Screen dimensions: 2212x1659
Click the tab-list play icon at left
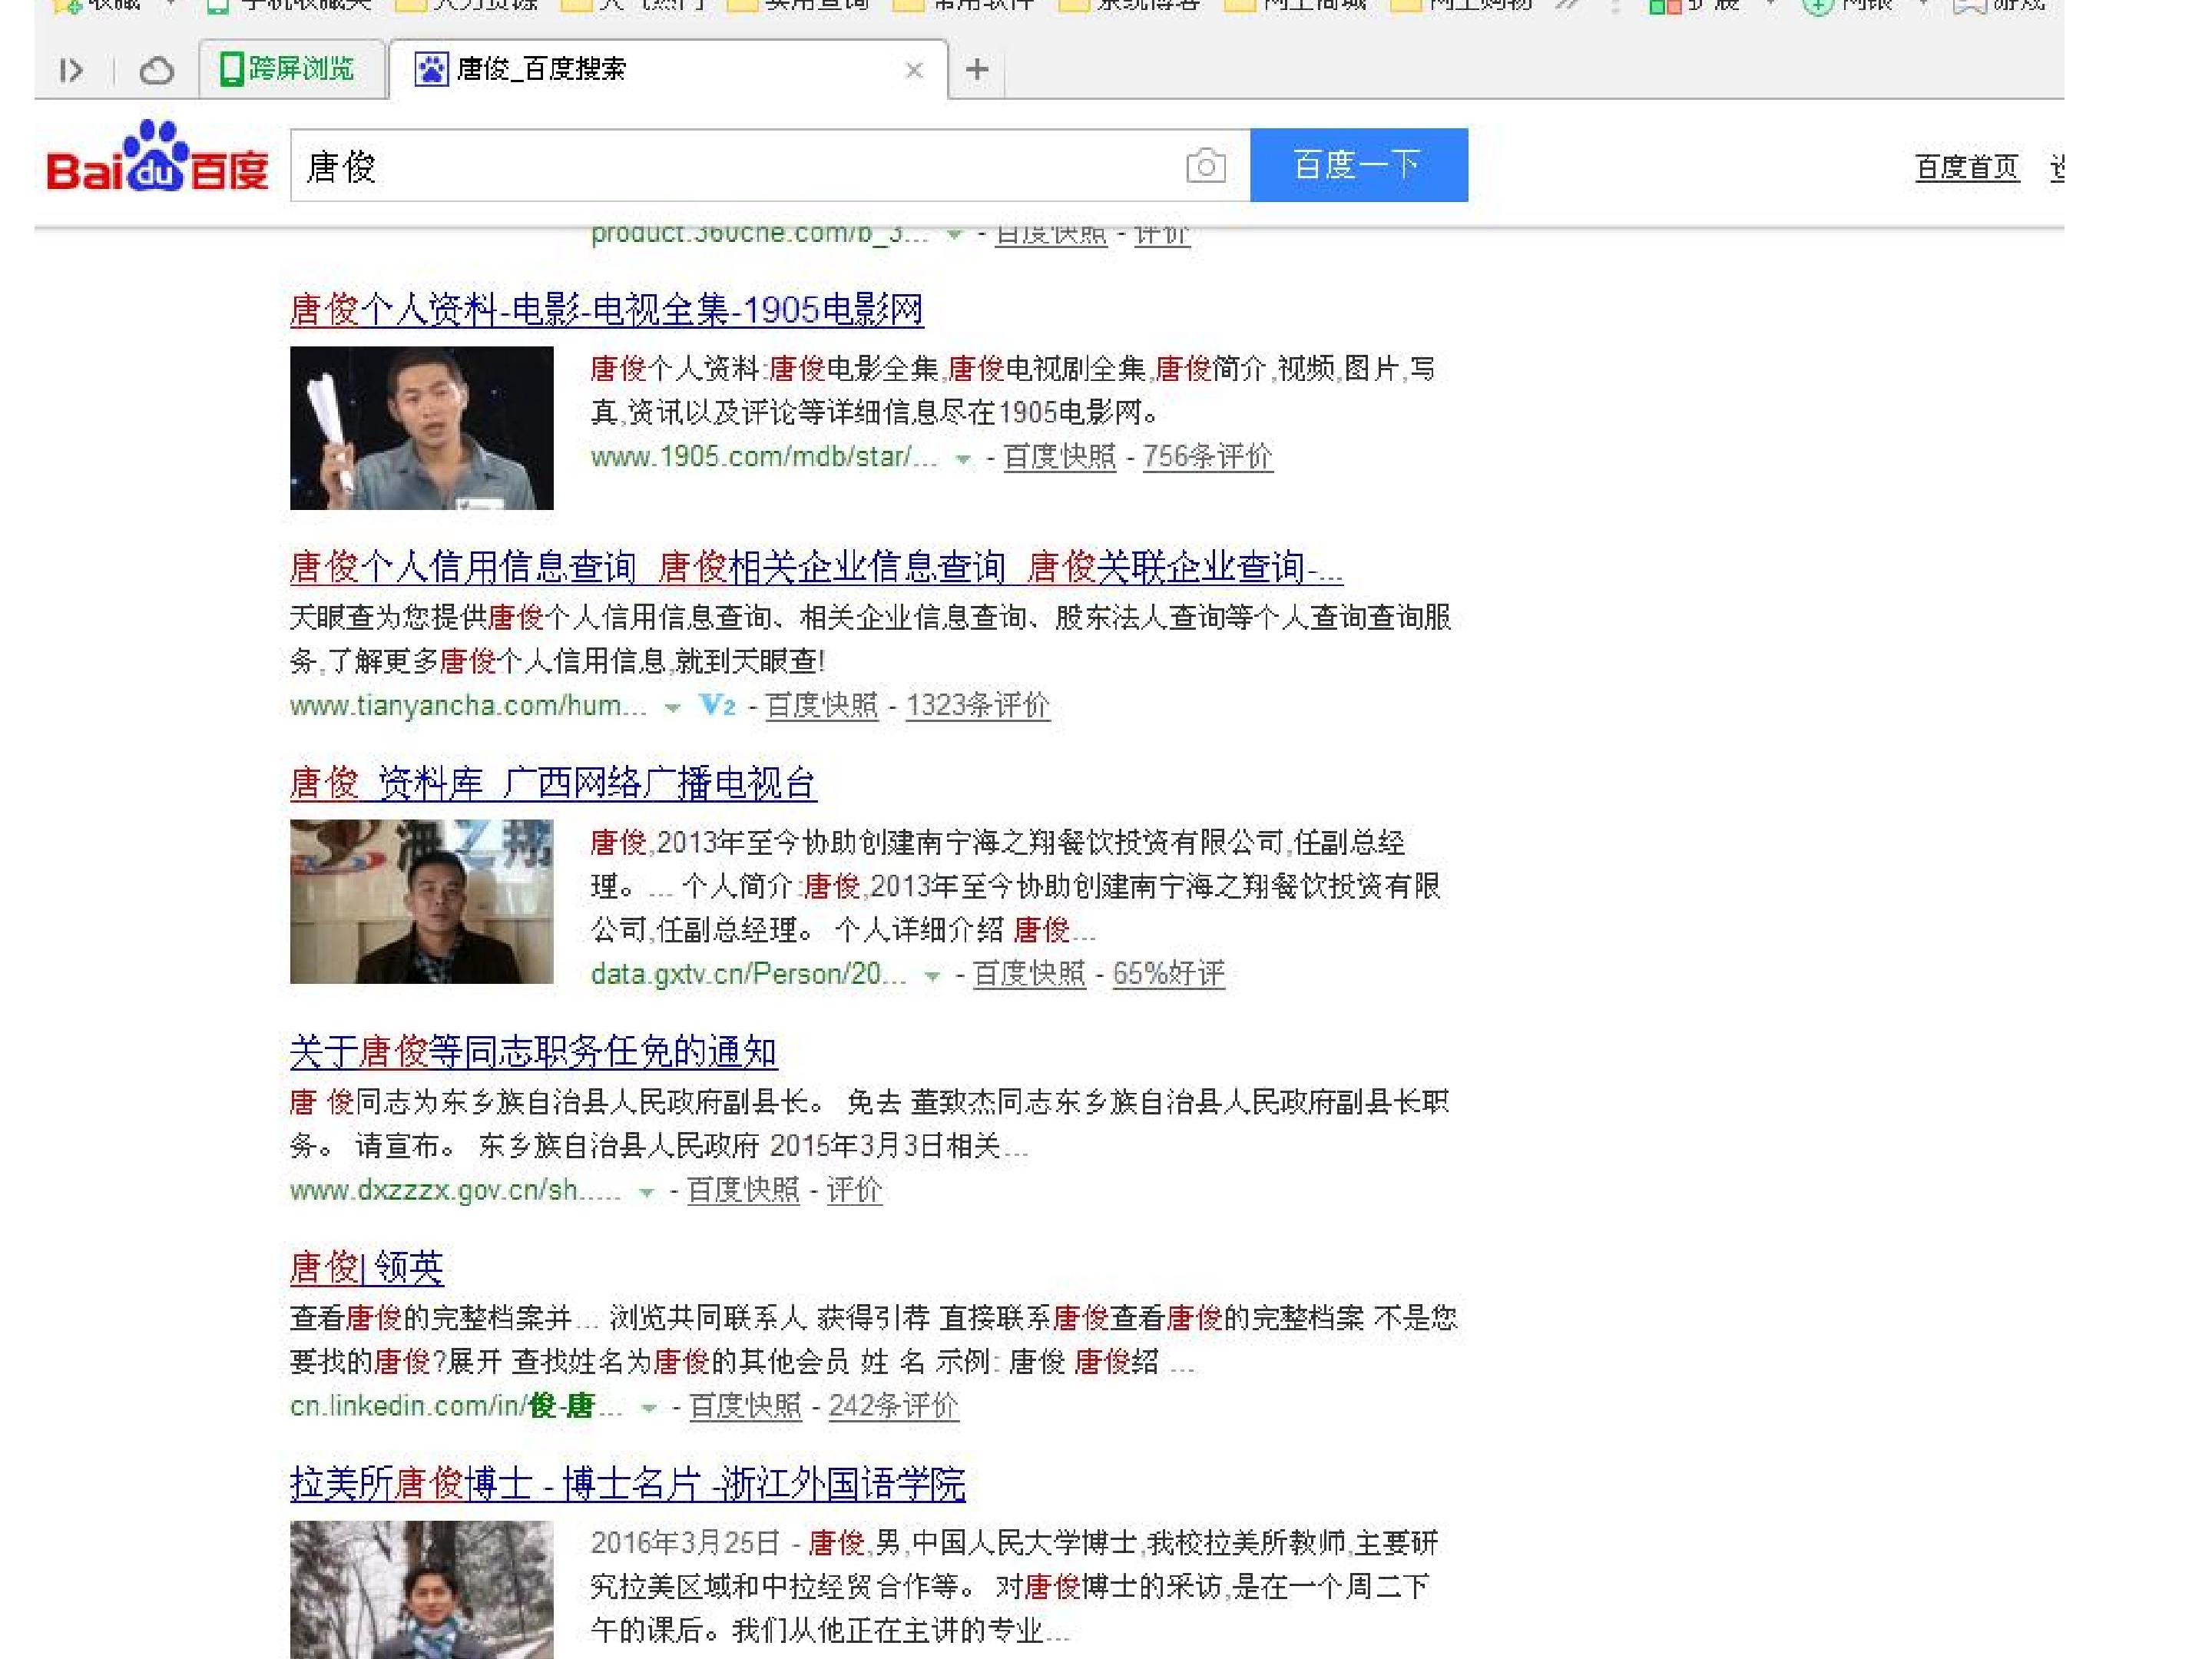click(71, 71)
